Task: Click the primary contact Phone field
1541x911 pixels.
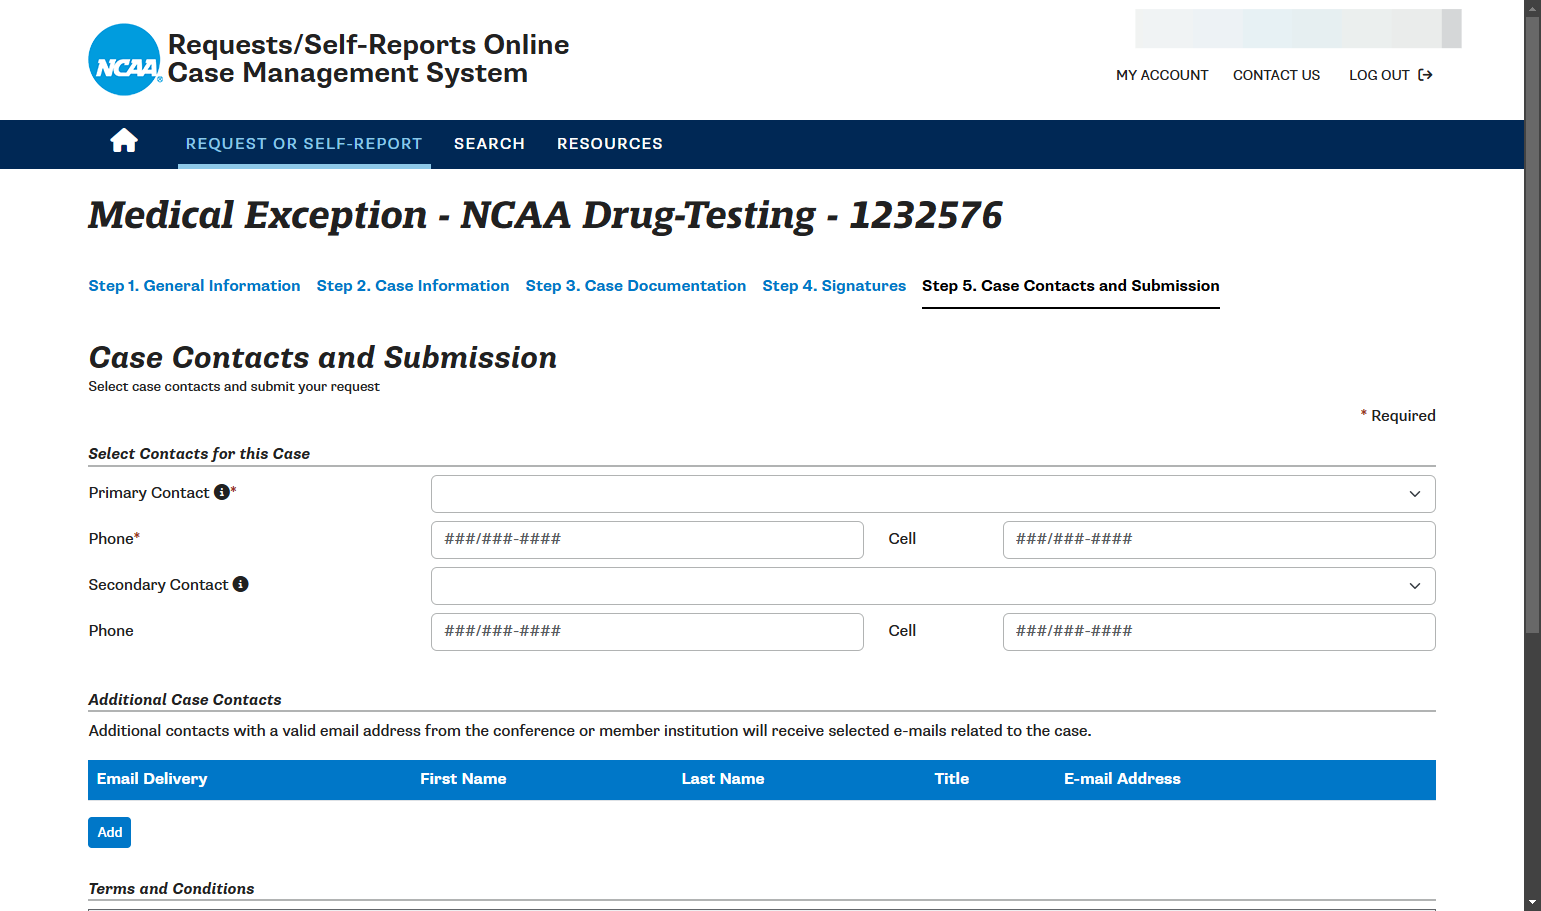Action: pos(647,540)
